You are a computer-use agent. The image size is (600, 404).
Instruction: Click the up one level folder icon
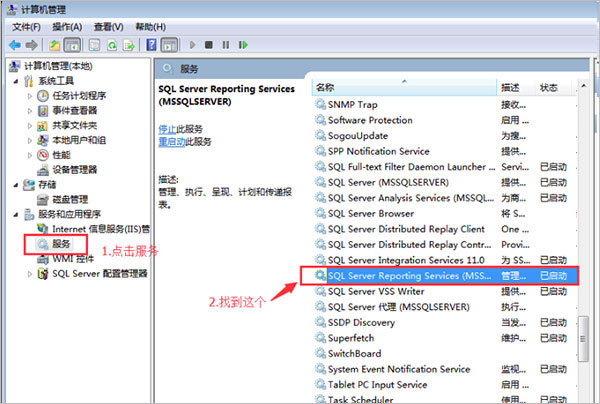coord(53,45)
